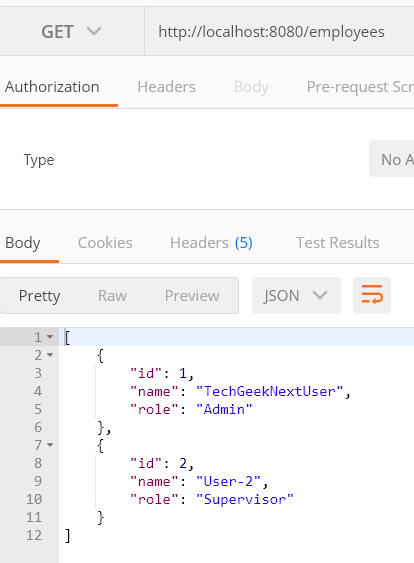Select the Pretty response view
The image size is (414, 563).
coord(39,296)
